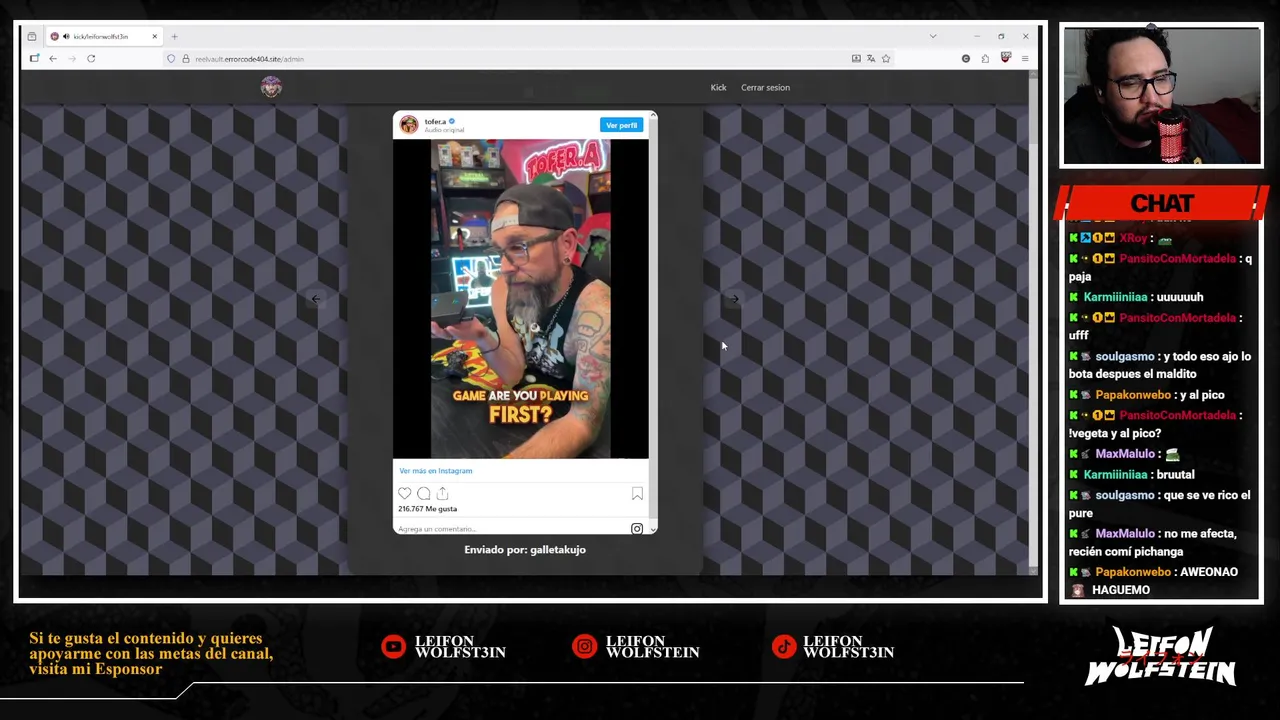Play the tofer.a reel video
Image resolution: width=1280 pixels, height=720 pixels.
(x=520, y=298)
